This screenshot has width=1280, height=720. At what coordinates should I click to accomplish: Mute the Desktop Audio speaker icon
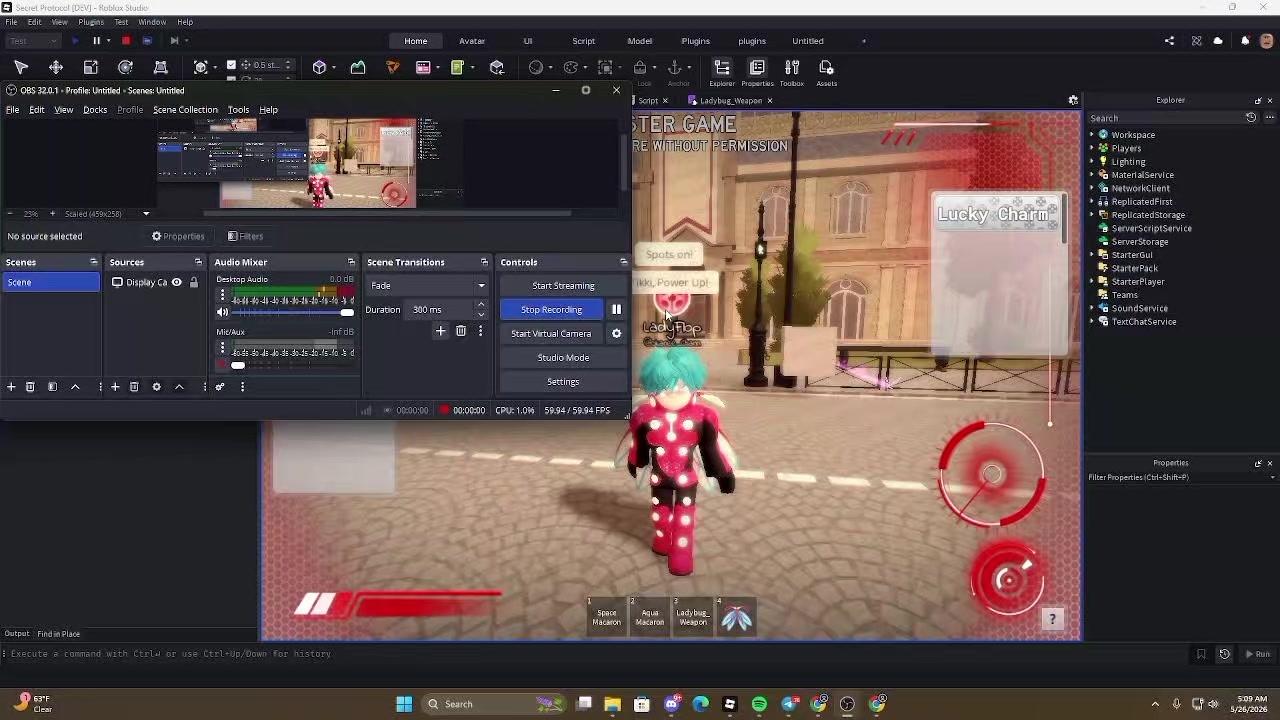coord(222,313)
